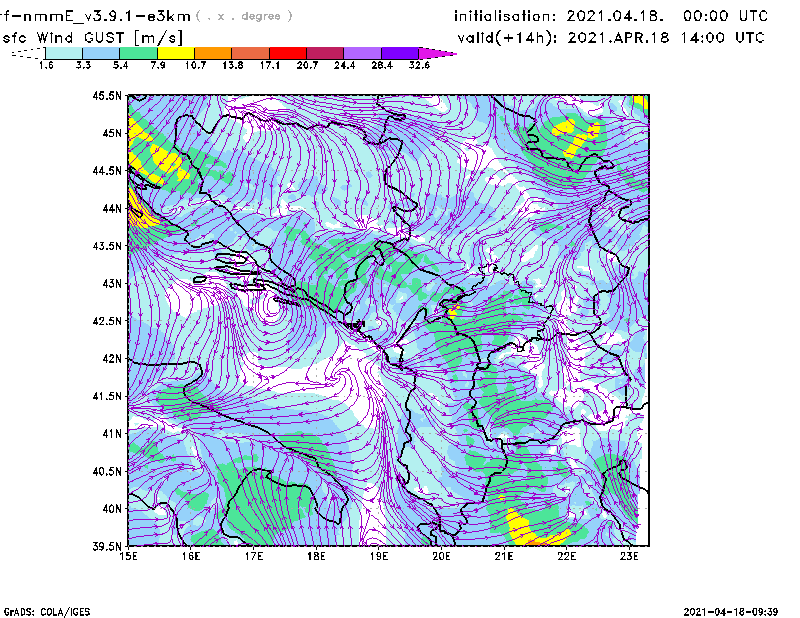Click legend value 17.1
The width and height of the screenshot is (800, 618).
coord(269,65)
